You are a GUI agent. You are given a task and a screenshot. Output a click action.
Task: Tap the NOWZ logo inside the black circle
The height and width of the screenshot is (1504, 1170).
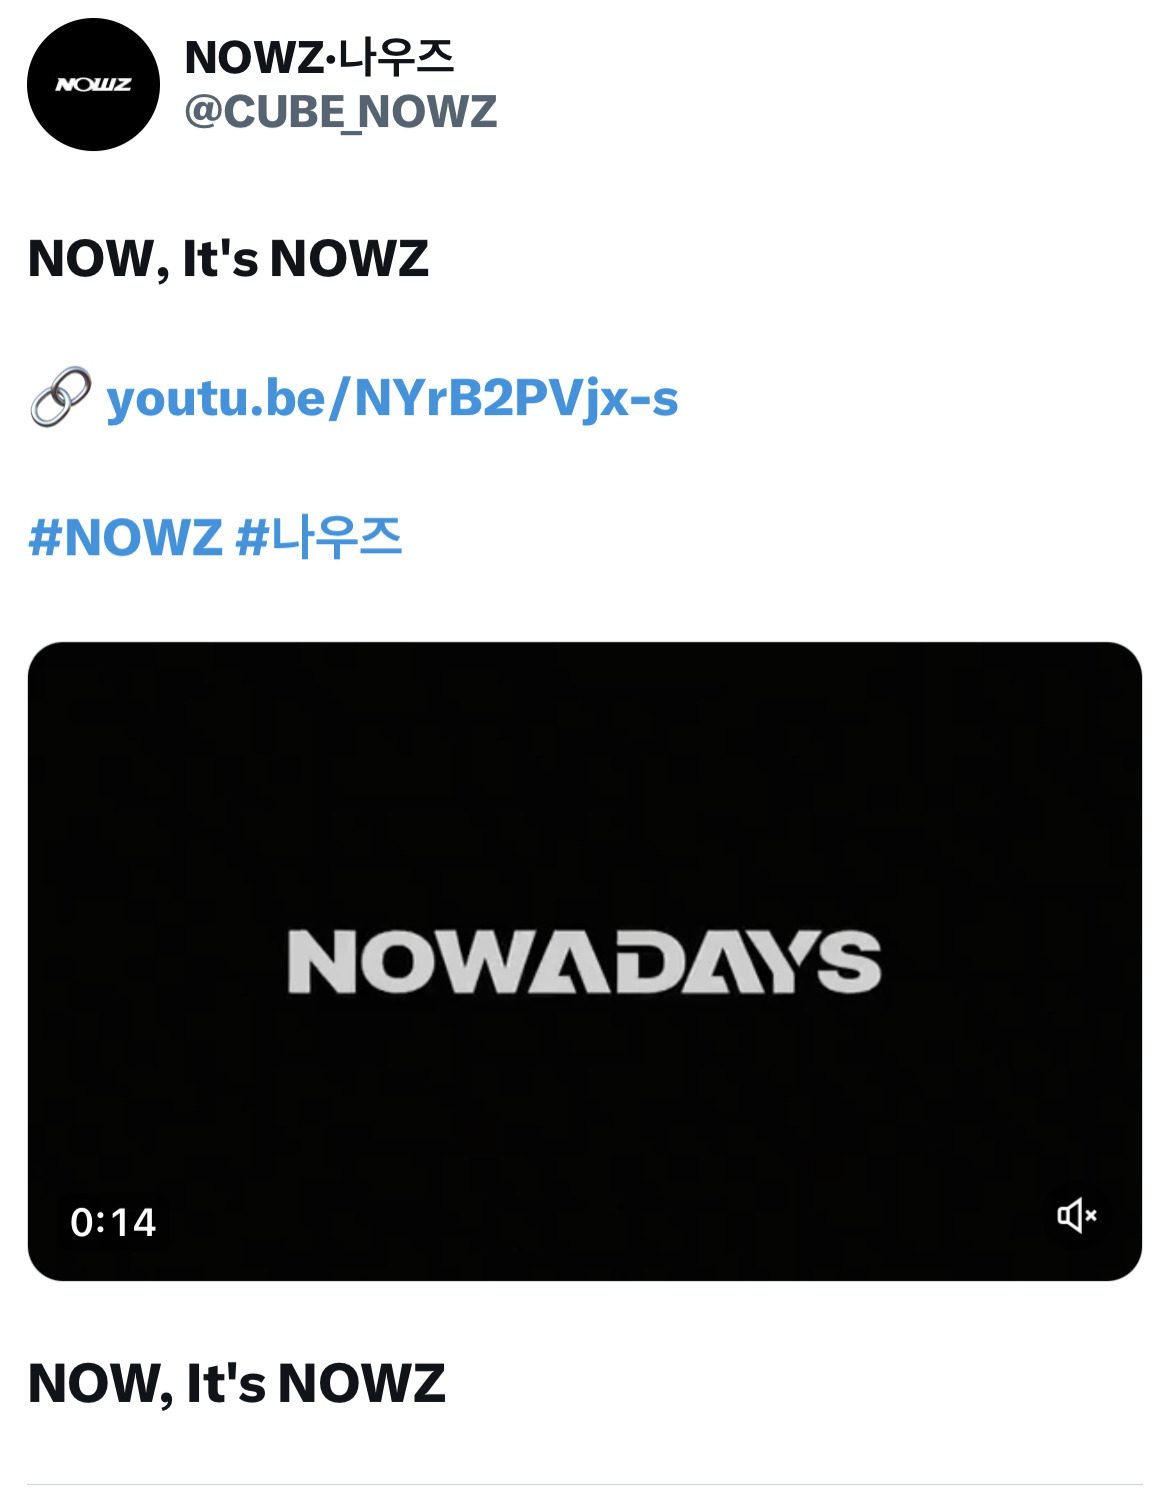pos(93,85)
